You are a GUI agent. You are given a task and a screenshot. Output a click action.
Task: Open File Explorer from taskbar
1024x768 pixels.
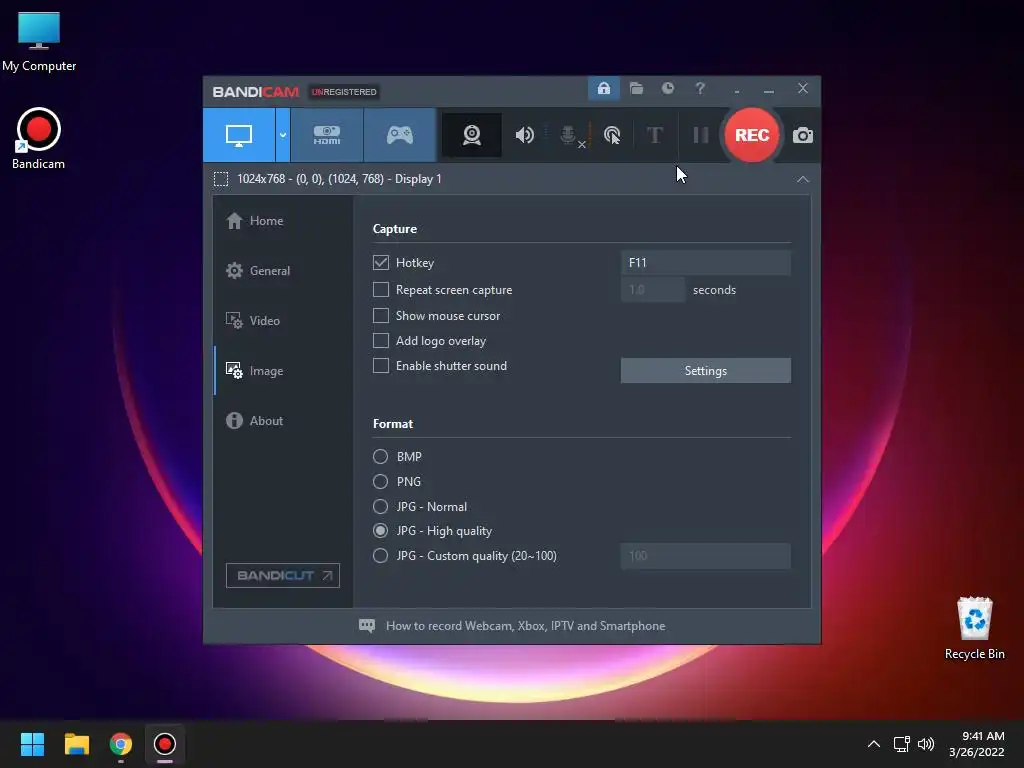coord(76,744)
